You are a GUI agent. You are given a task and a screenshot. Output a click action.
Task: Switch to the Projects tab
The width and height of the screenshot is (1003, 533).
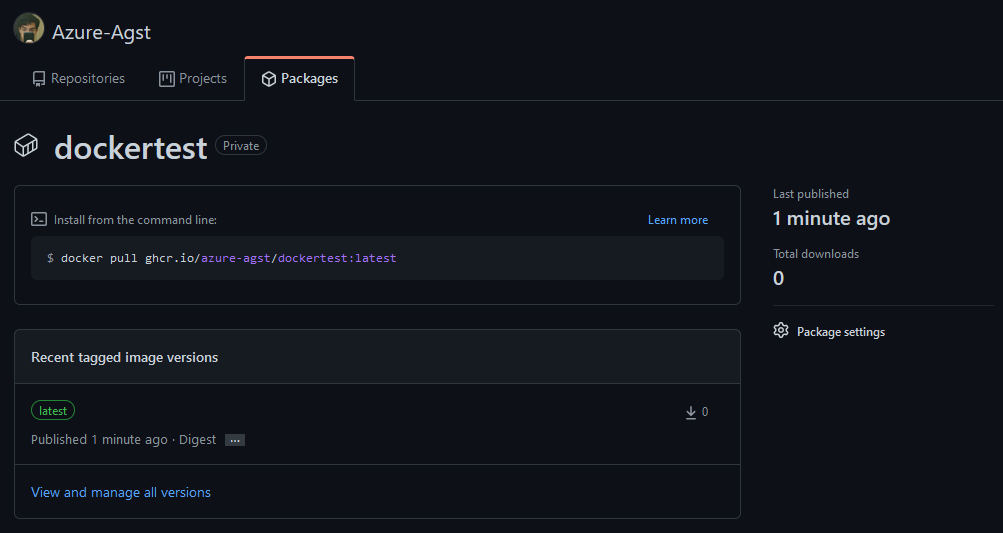click(x=193, y=79)
